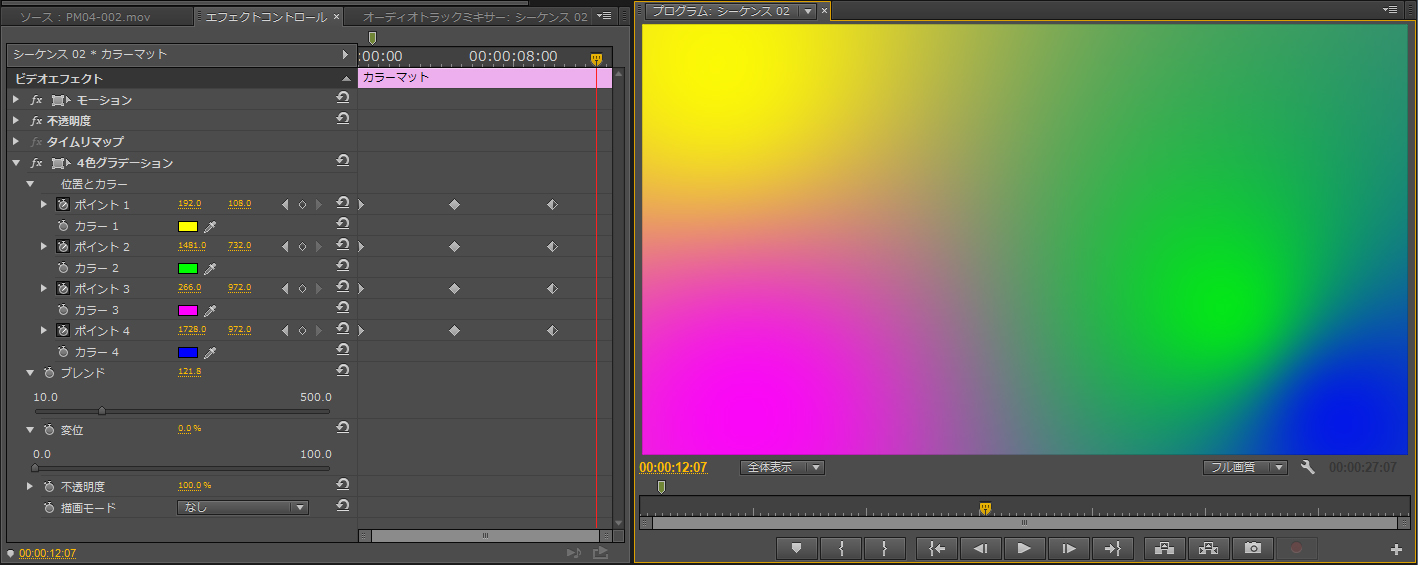Select the エフェクトコントロール tab
The height and width of the screenshot is (565, 1418).
(x=267, y=17)
